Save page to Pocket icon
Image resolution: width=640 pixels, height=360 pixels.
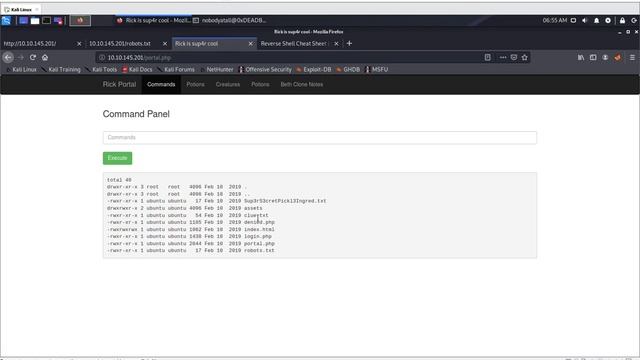(514, 58)
